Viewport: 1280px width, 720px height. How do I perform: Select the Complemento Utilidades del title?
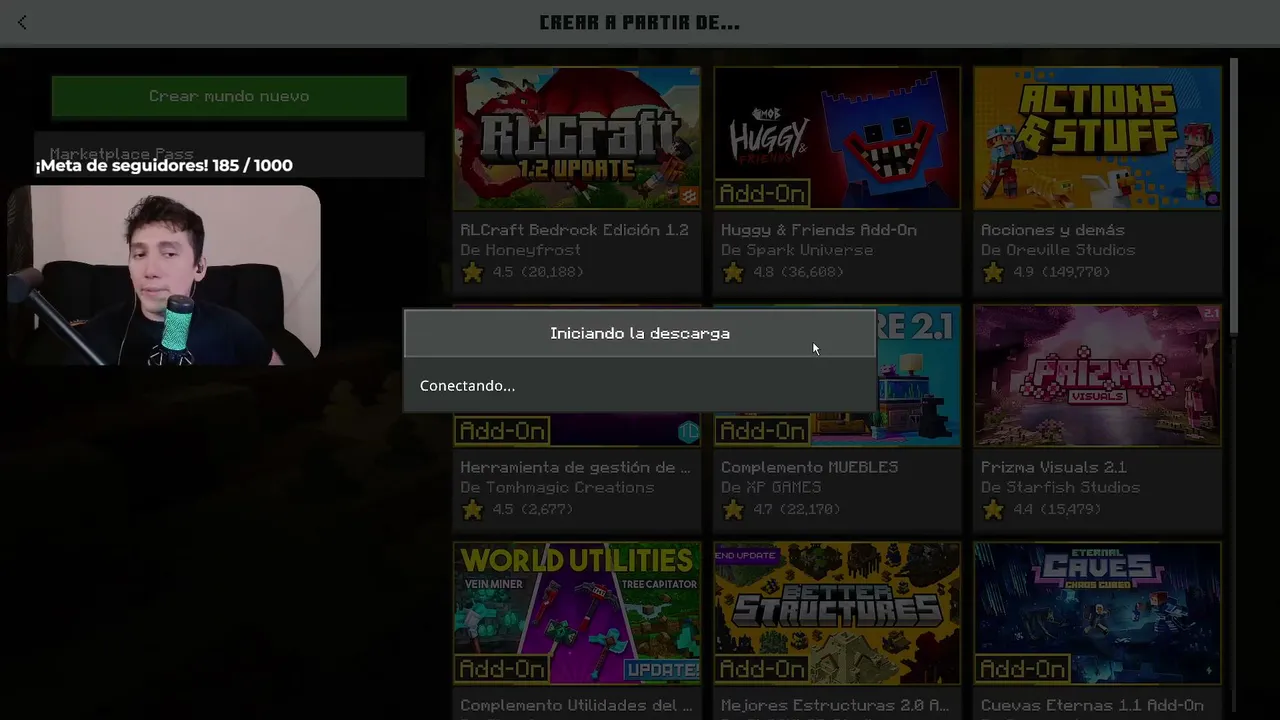(x=576, y=706)
